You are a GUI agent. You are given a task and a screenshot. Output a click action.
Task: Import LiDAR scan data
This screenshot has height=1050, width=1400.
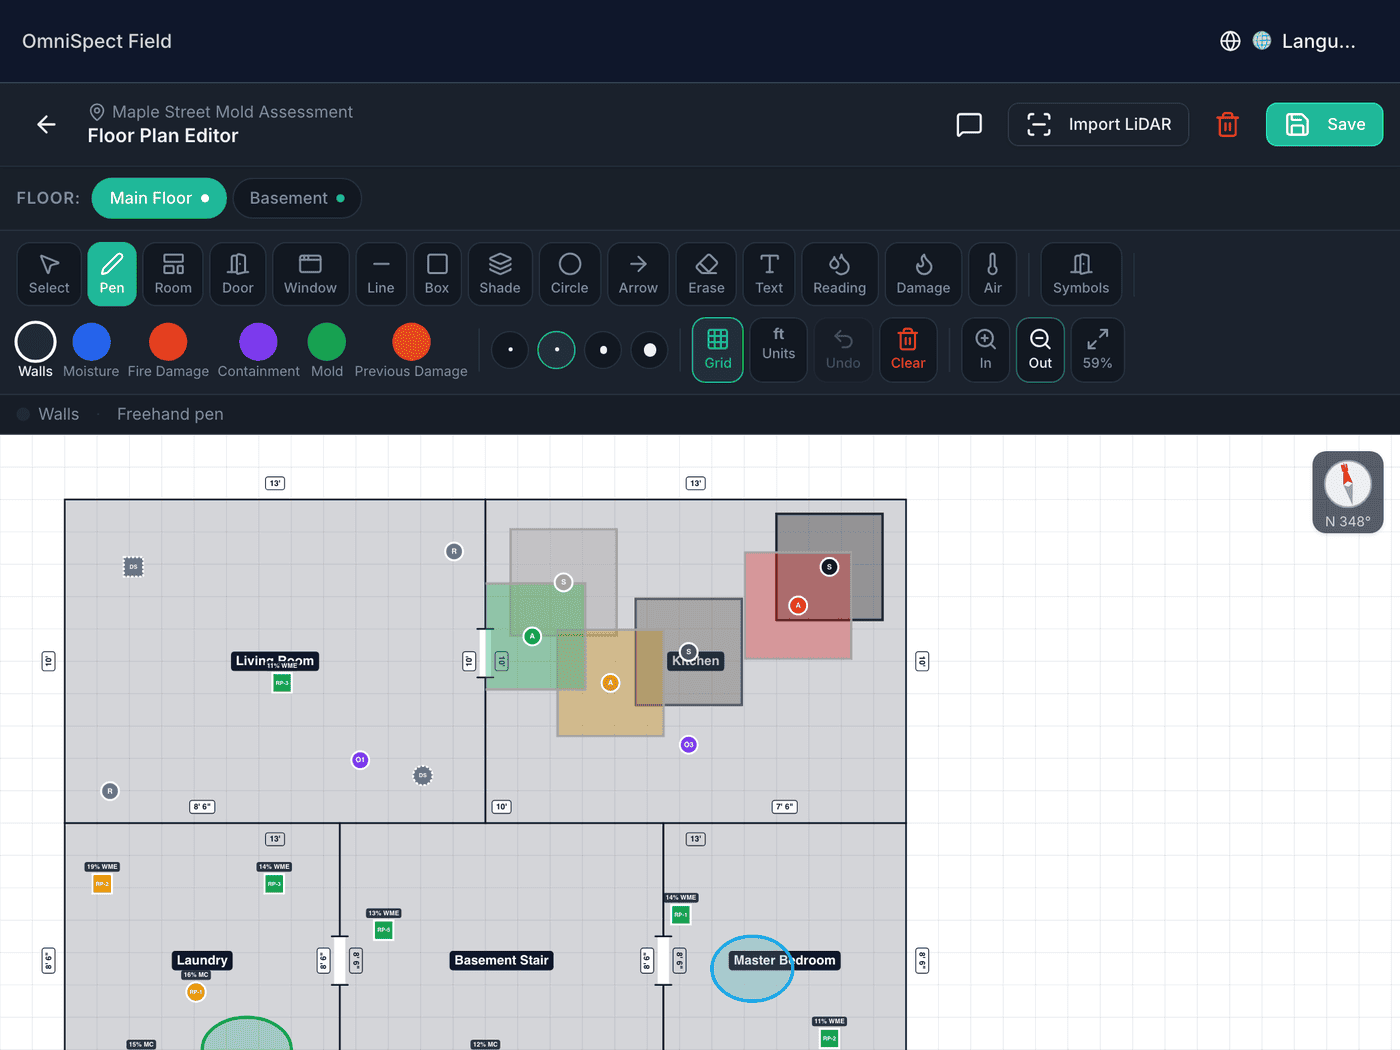pyautogui.click(x=1098, y=125)
